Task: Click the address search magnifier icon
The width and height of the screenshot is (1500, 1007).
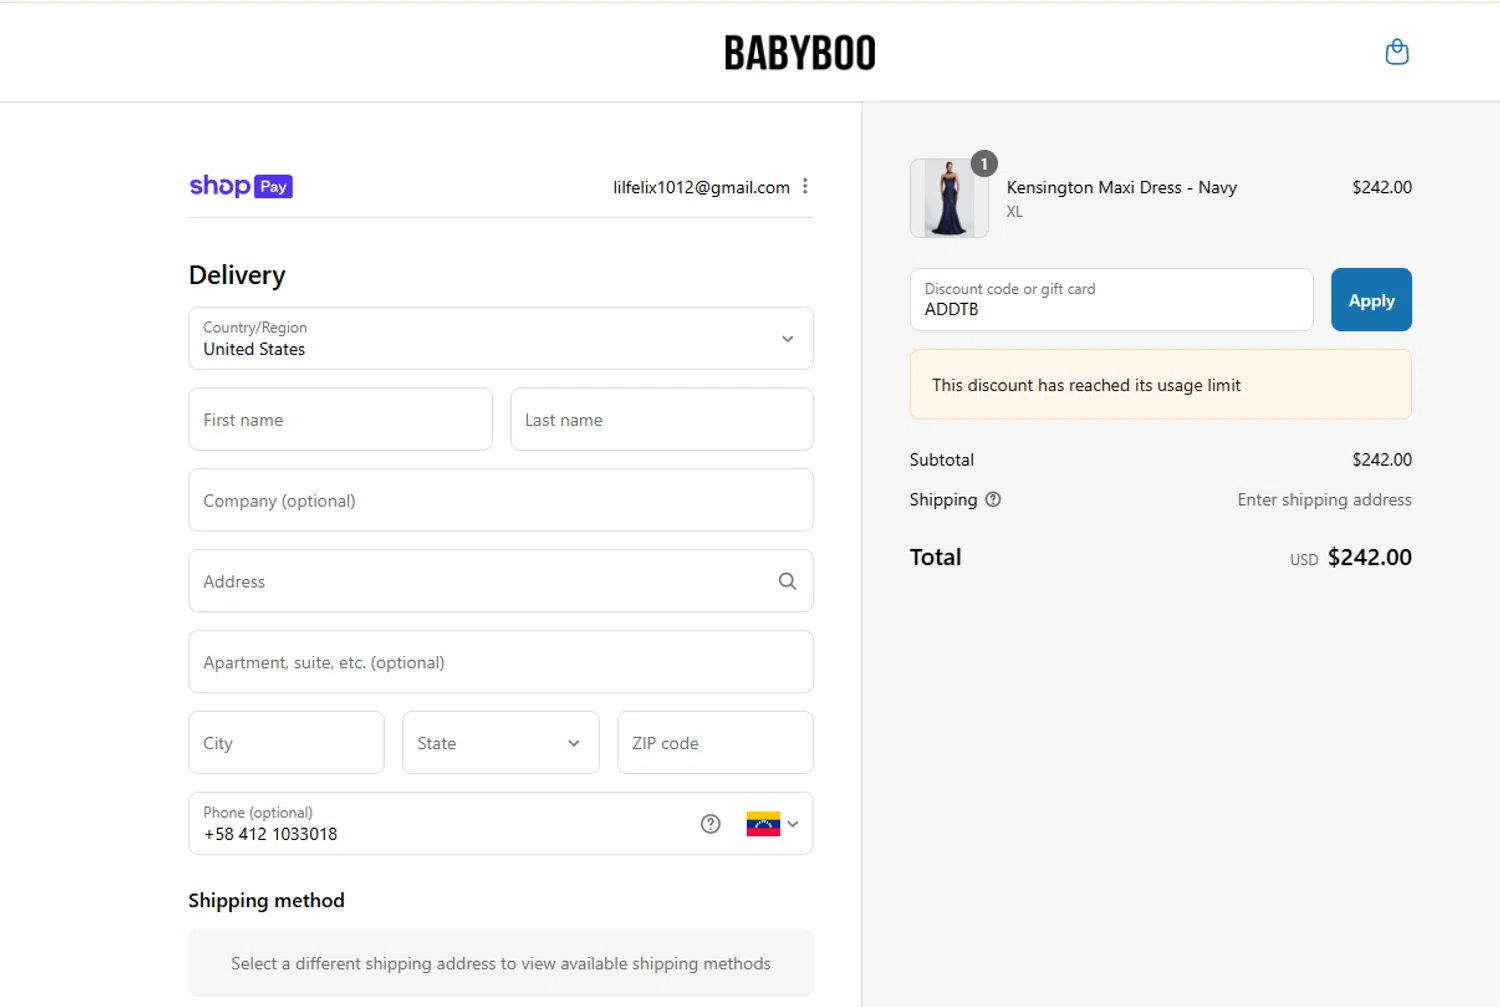Action: click(x=787, y=581)
